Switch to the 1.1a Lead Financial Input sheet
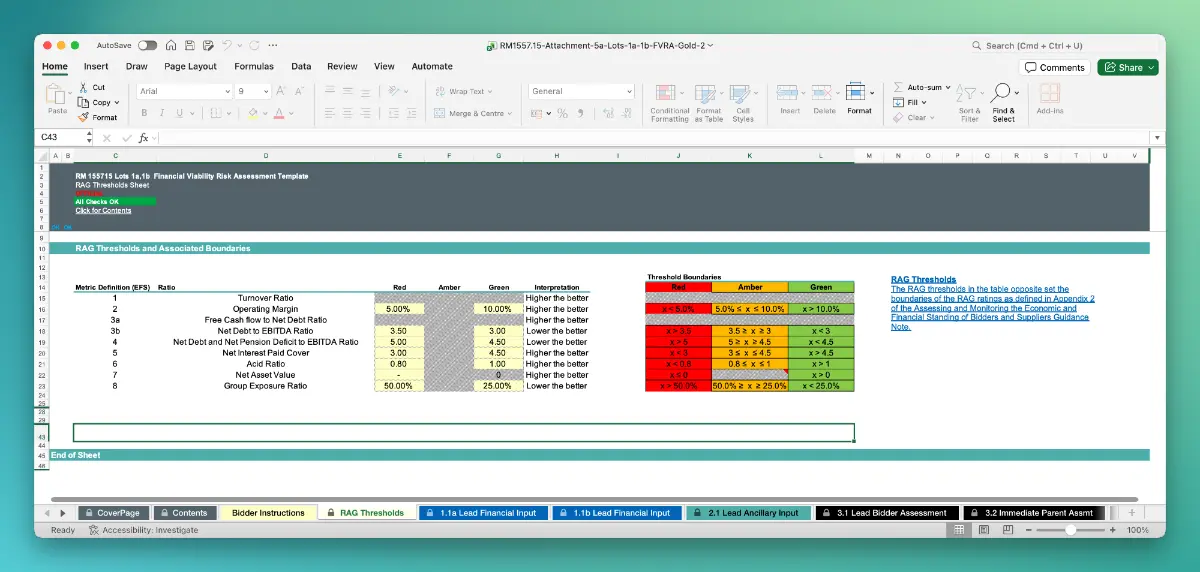The width and height of the screenshot is (1200, 572). pos(482,513)
